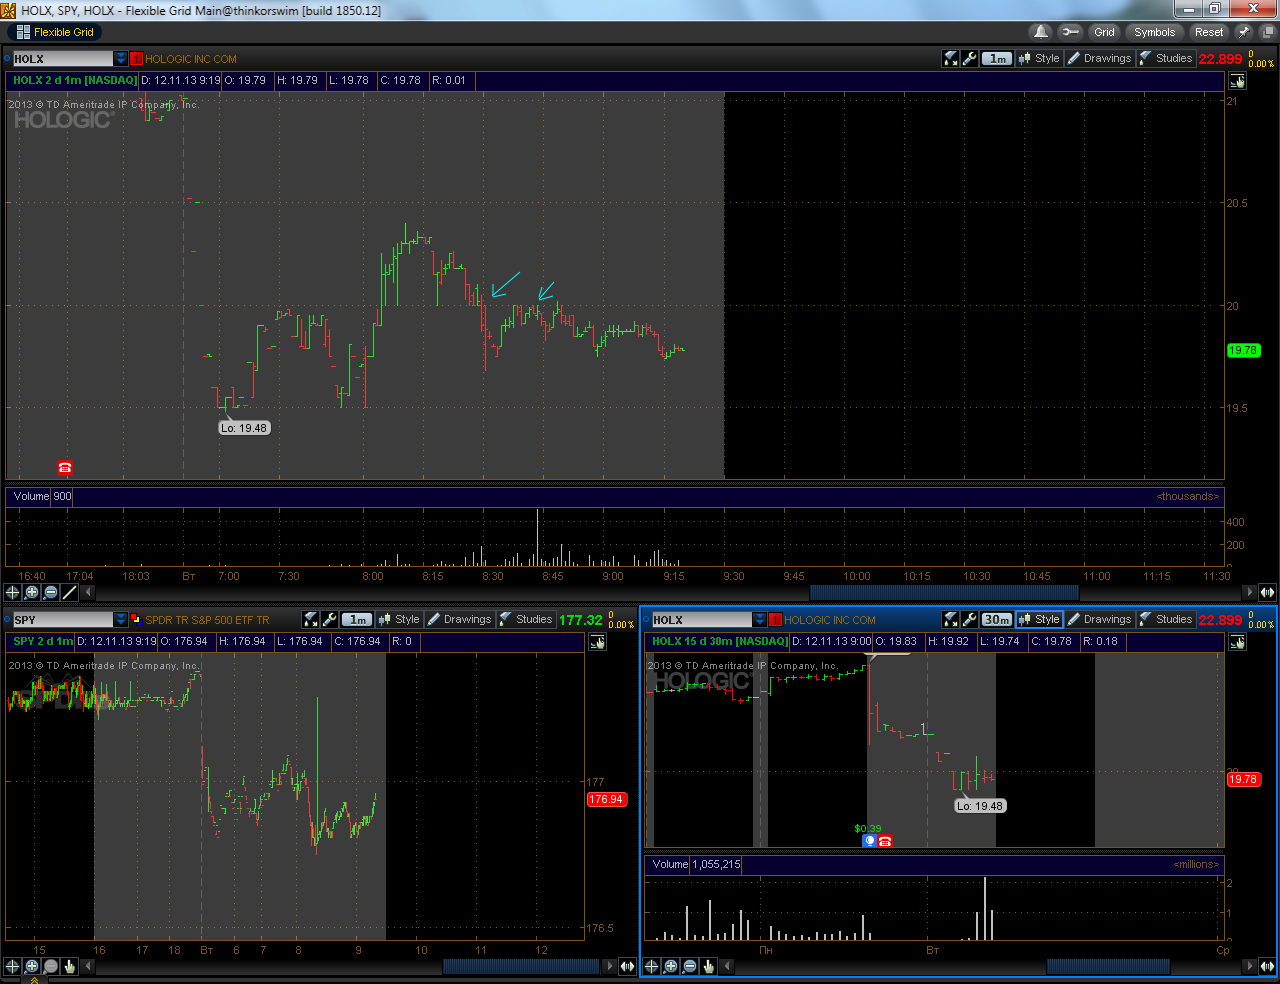
Task: Select the pointer hand tool under SPY chart
Action: tap(69, 966)
